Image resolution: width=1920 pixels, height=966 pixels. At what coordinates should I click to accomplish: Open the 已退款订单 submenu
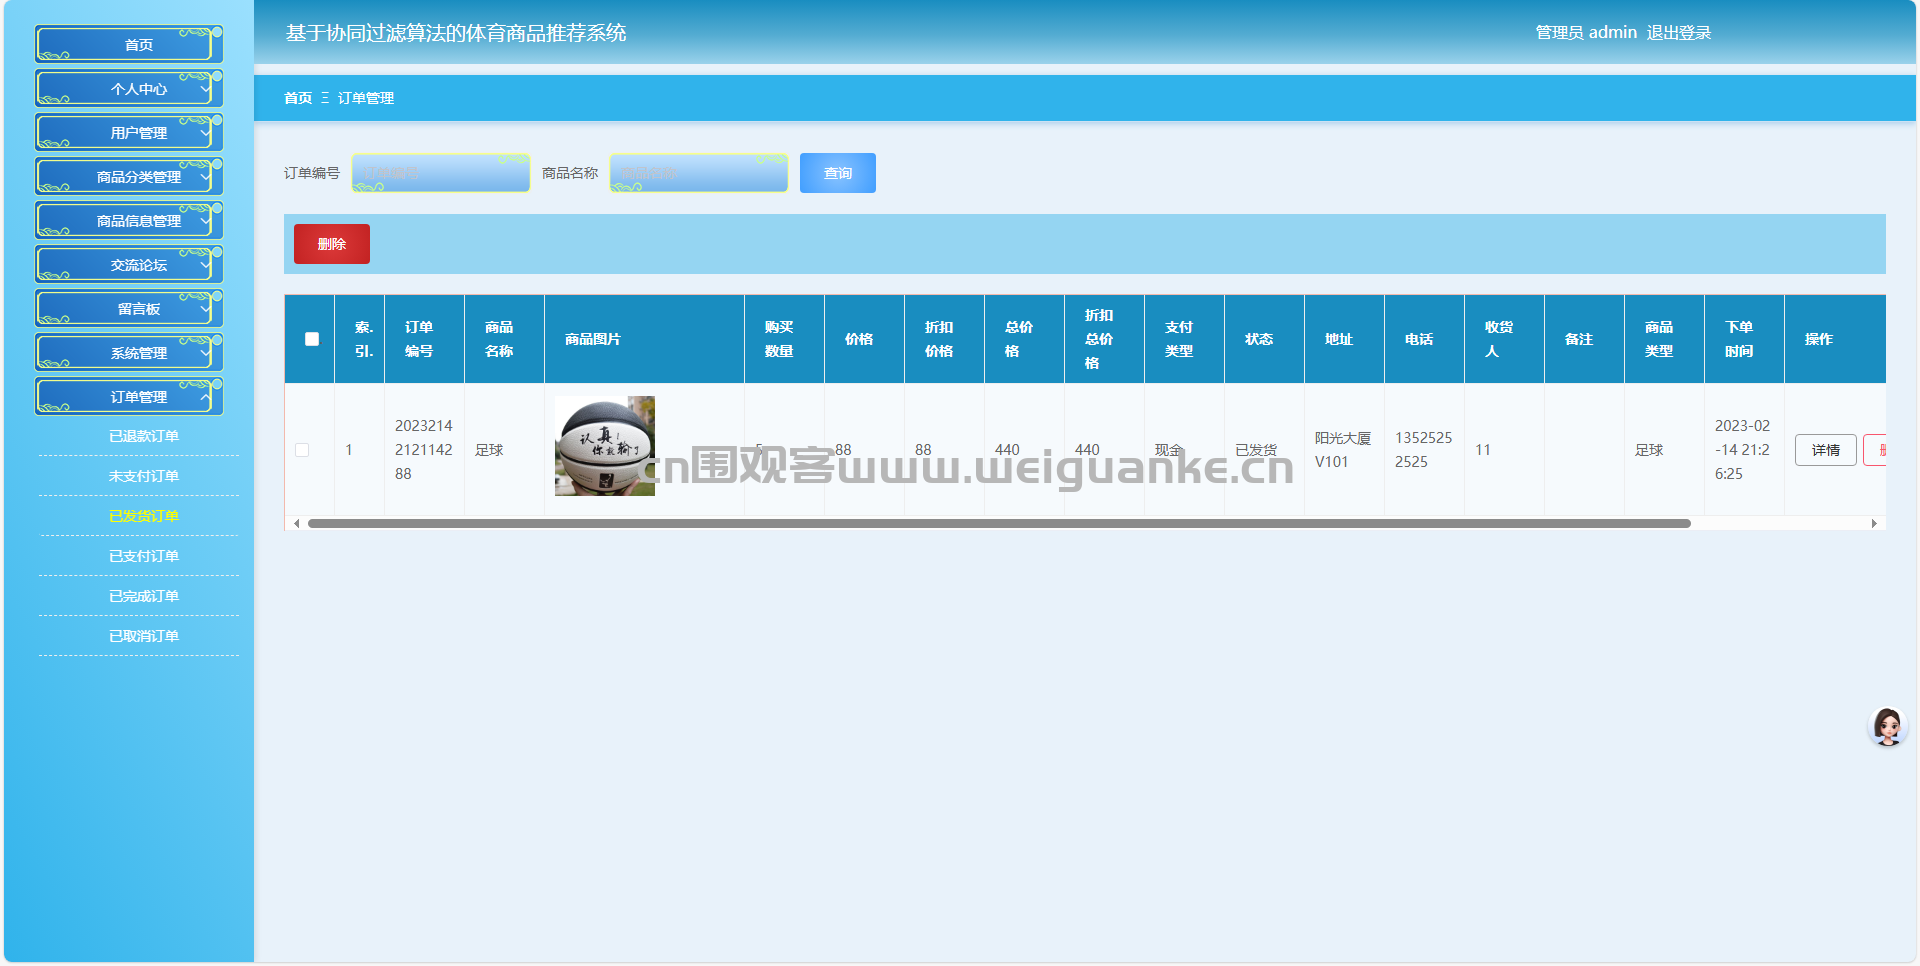click(x=139, y=436)
